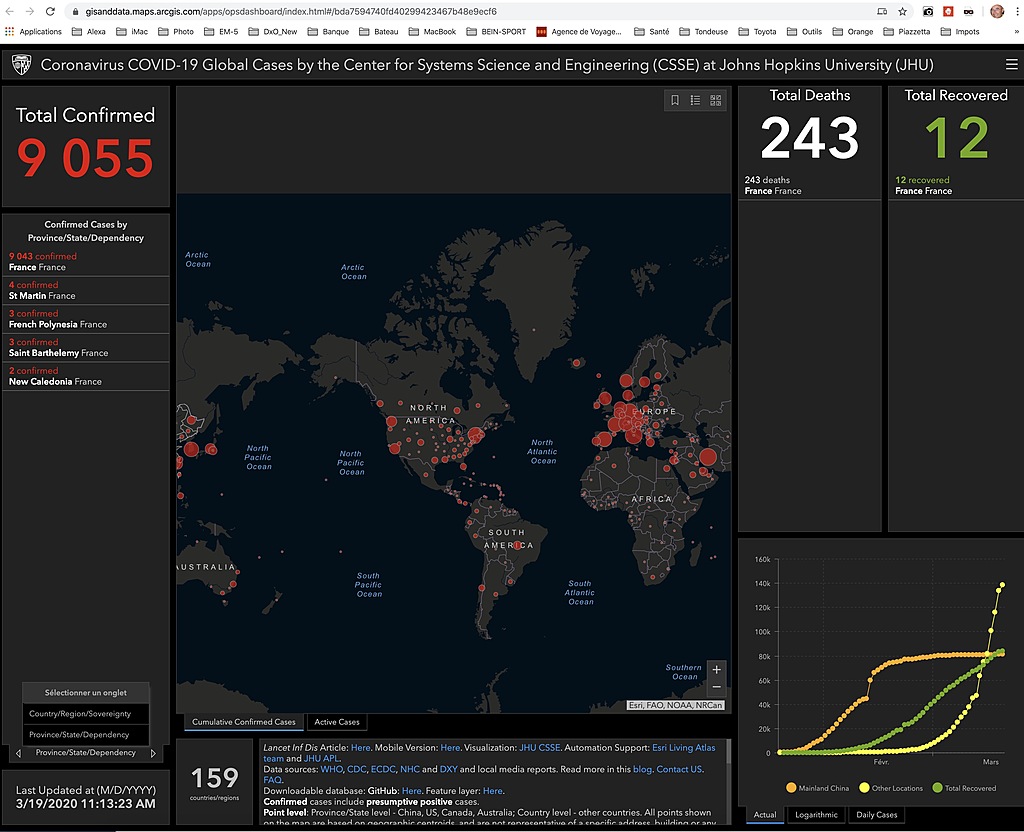The width and height of the screenshot is (1024, 832).
Task: Zoom out on the map
Action: pos(716,687)
